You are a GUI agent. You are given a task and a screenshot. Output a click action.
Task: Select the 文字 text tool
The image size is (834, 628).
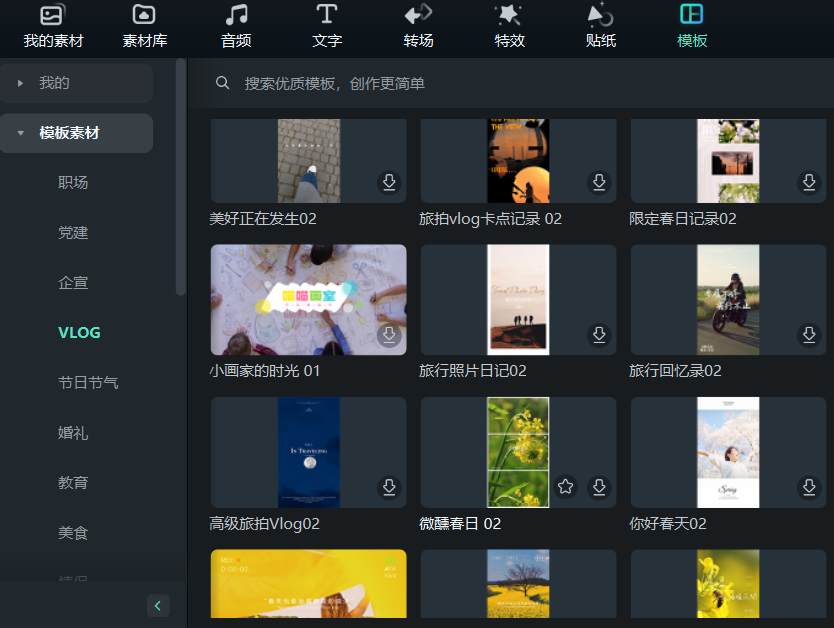pyautogui.click(x=326, y=26)
